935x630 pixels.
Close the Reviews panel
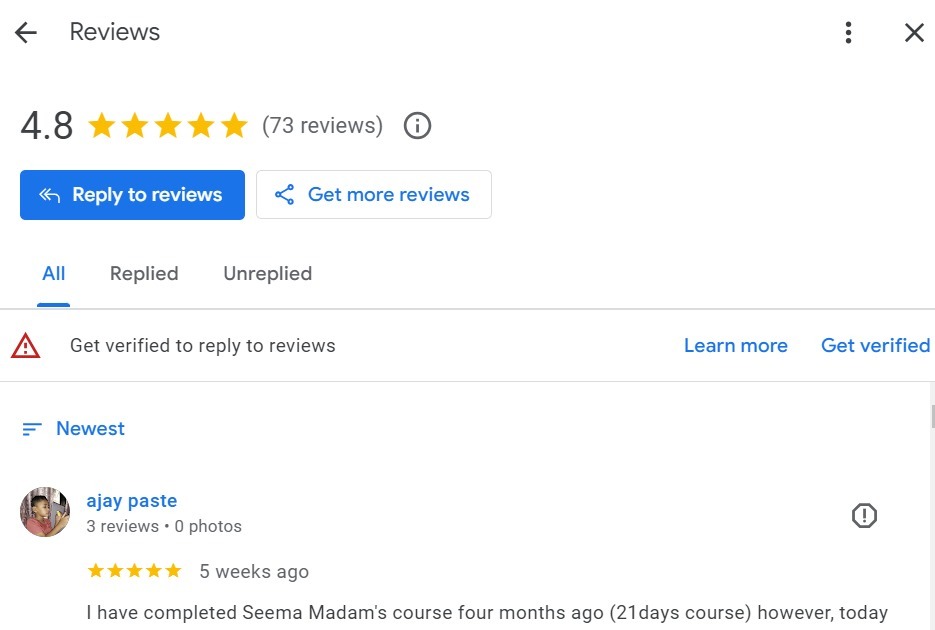point(914,33)
